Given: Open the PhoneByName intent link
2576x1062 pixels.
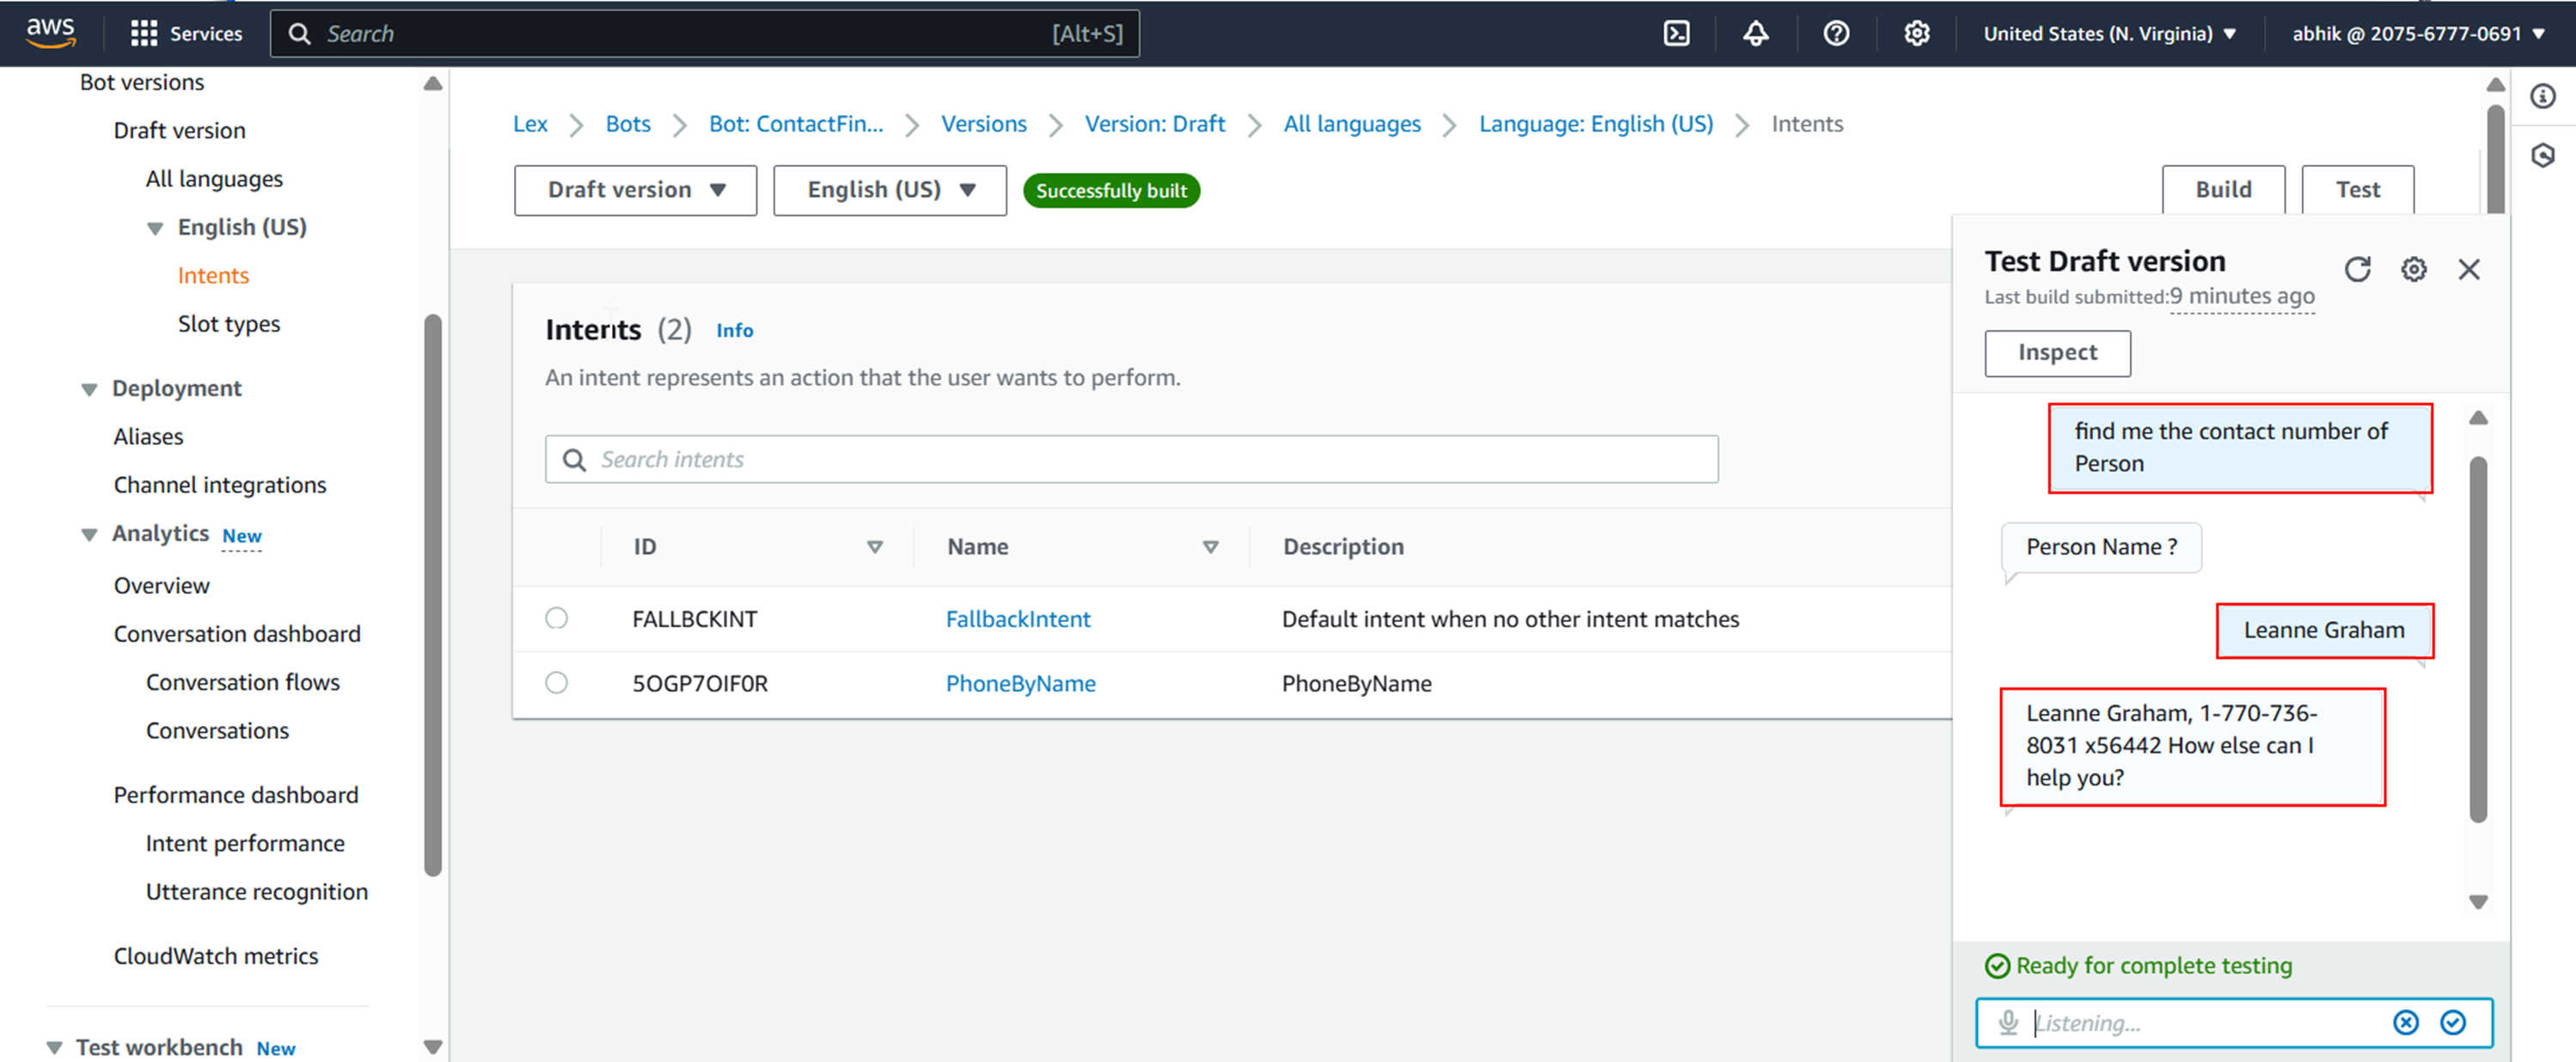Looking at the screenshot, I should pos(1020,683).
